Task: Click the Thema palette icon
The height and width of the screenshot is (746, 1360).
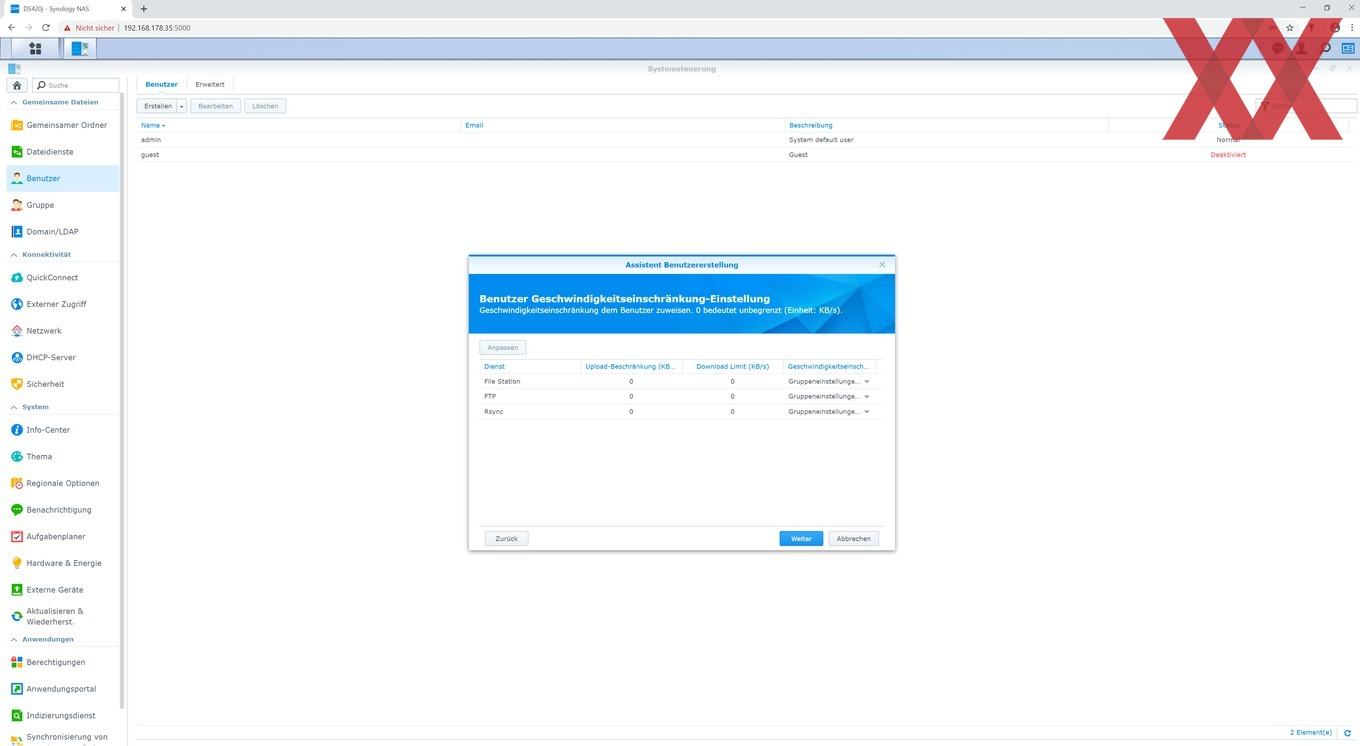Action: pos(16,457)
